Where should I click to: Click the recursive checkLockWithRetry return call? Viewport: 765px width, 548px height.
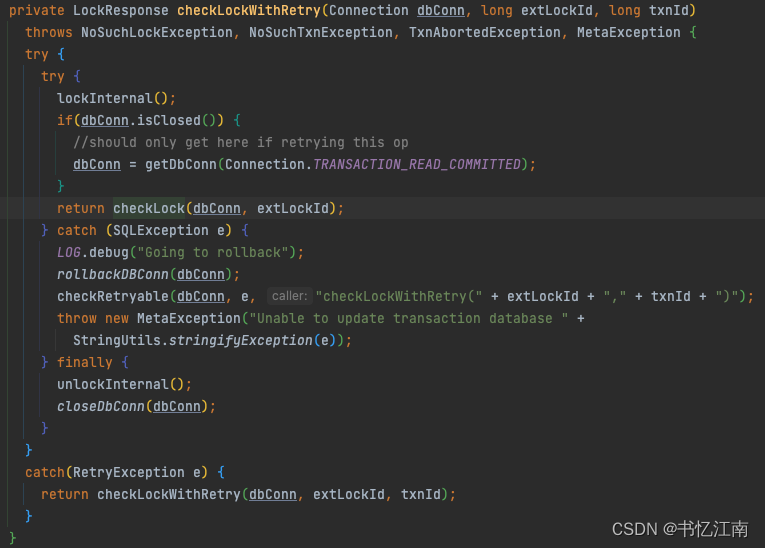tap(168, 494)
